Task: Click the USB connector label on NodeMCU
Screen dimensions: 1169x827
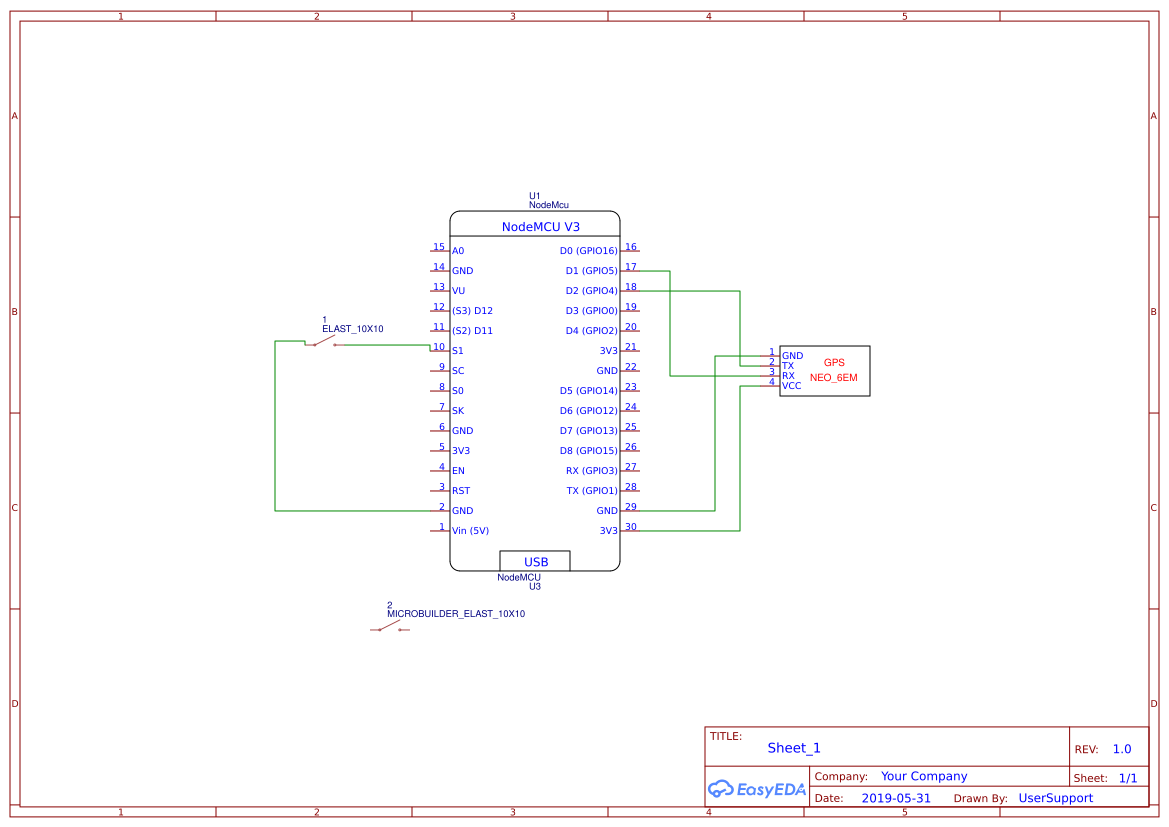Action: [x=535, y=561]
